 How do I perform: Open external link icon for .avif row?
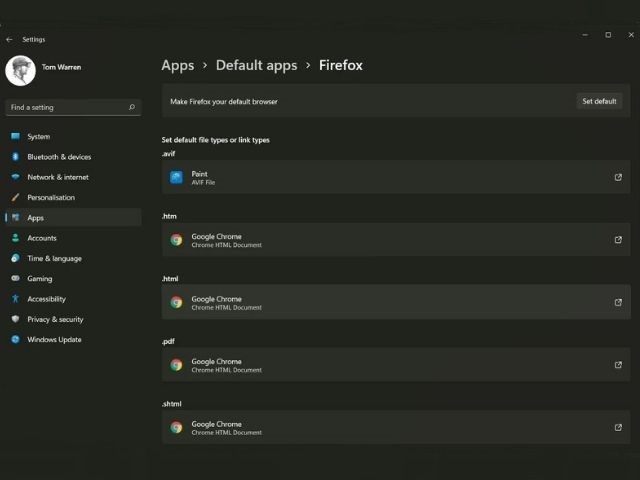click(x=618, y=177)
